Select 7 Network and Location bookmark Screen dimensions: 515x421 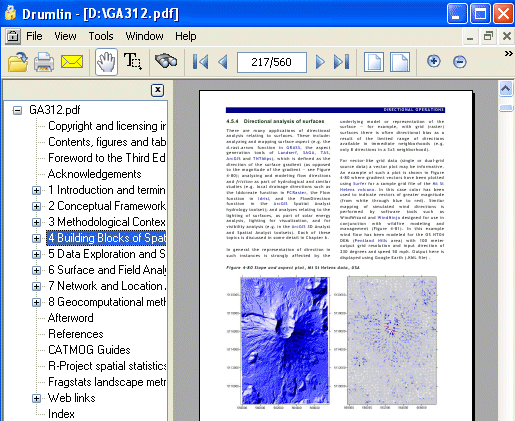(x=107, y=286)
